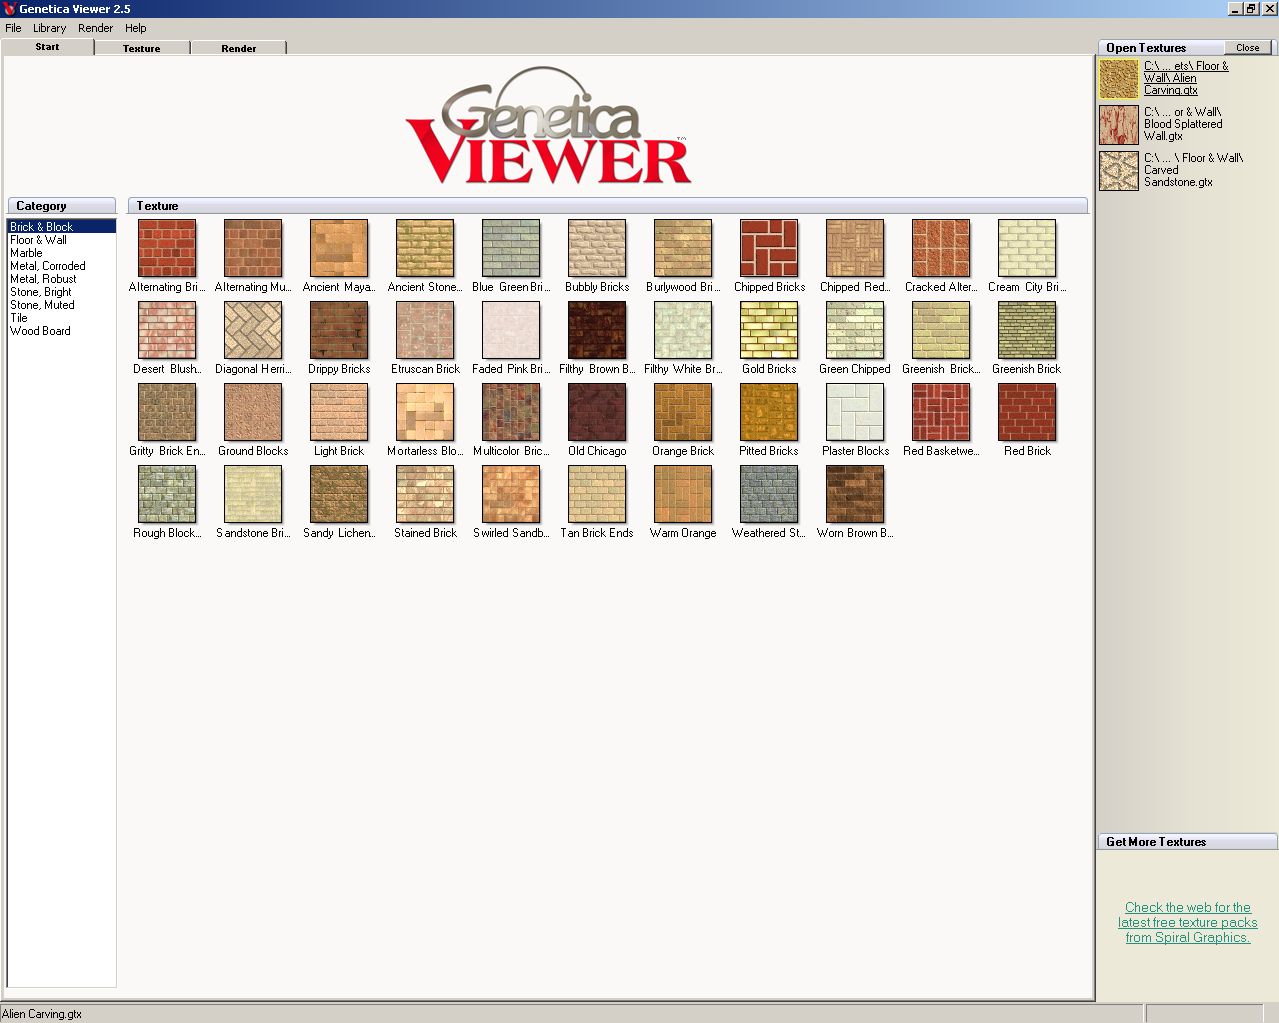
Task: Choose the Sandy Lichen texture thumbnail
Action: point(339,494)
